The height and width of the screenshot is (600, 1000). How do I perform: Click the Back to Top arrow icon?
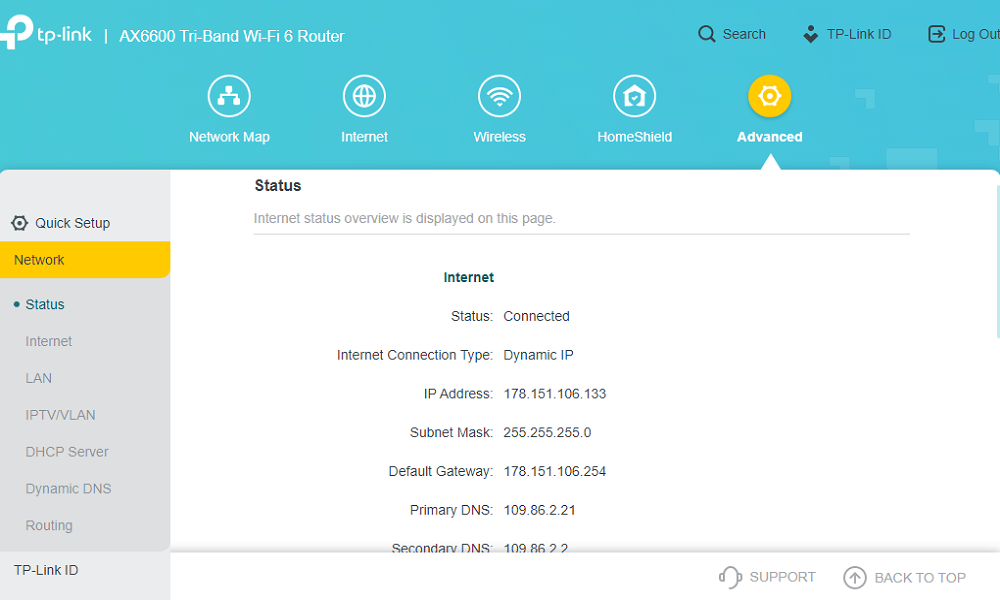[855, 578]
